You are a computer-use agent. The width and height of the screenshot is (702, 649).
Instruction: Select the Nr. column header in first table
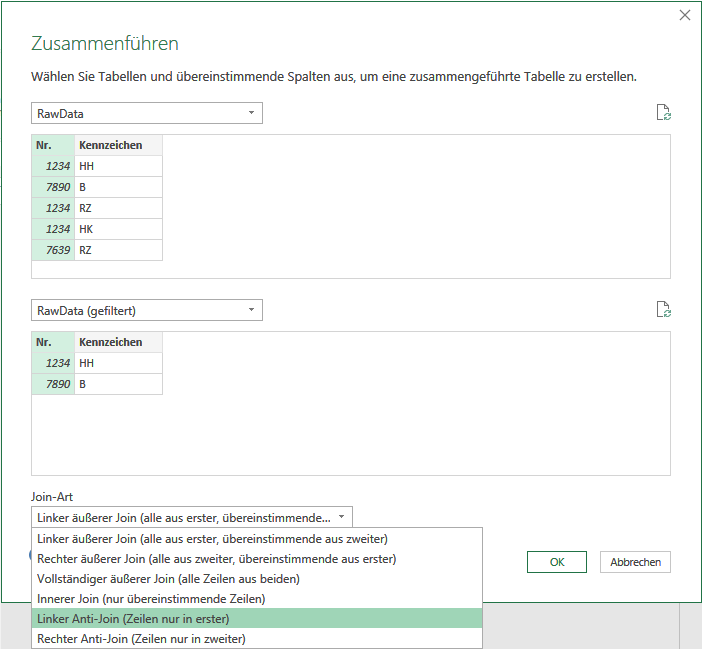coord(53,145)
